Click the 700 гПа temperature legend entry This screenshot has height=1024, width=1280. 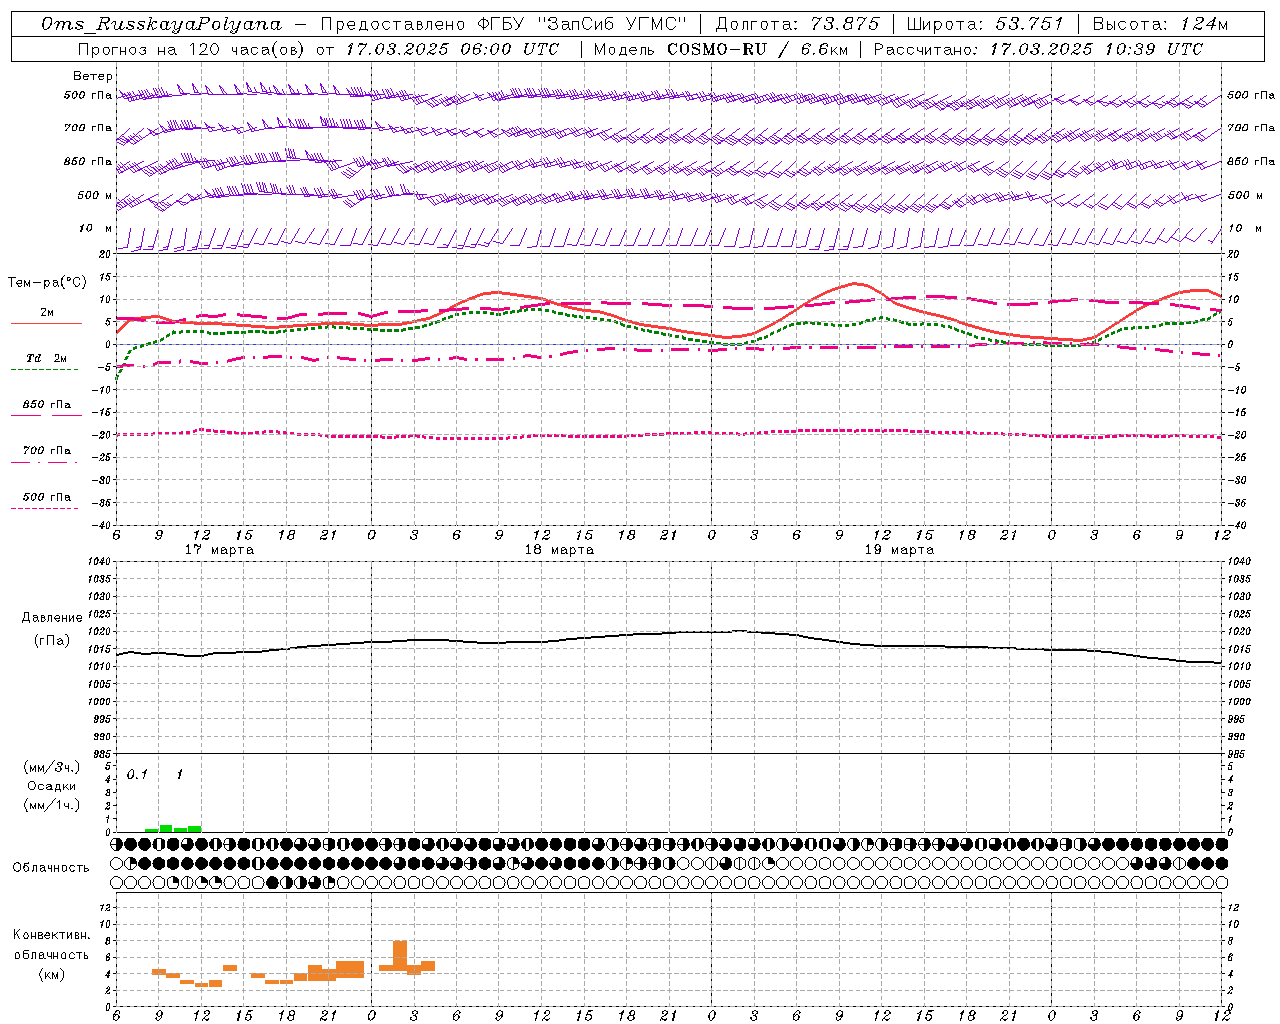[46, 451]
